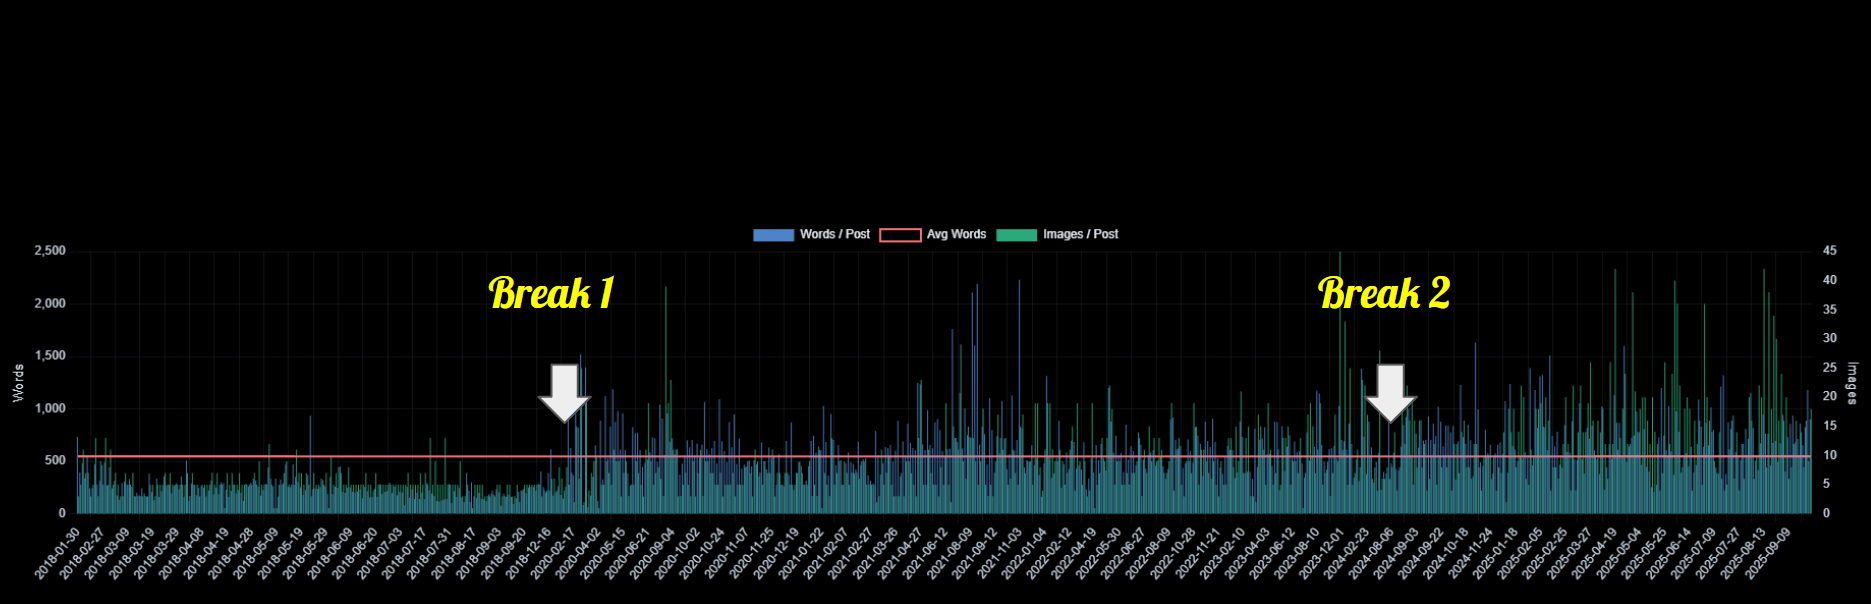The width and height of the screenshot is (1871, 604).
Task: Click the 1,000 tick on Words axis
Action: [x=49, y=409]
